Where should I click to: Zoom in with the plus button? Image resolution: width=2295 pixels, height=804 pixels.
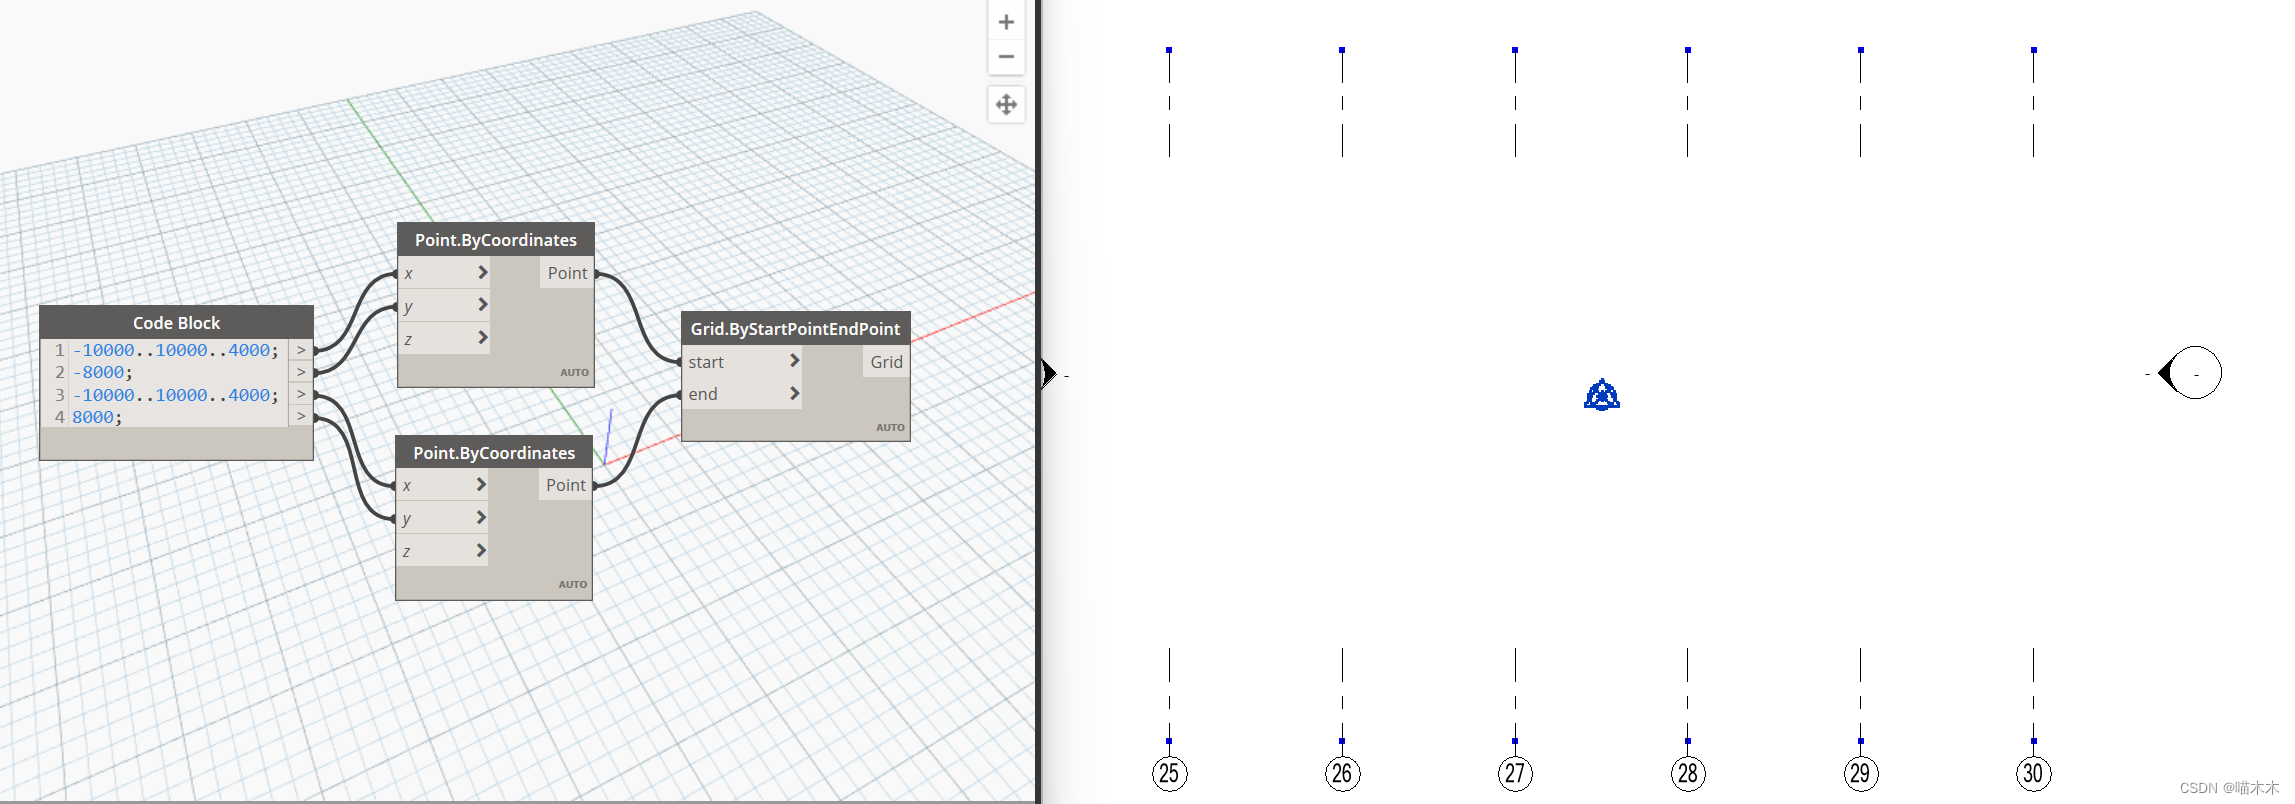point(1006,22)
